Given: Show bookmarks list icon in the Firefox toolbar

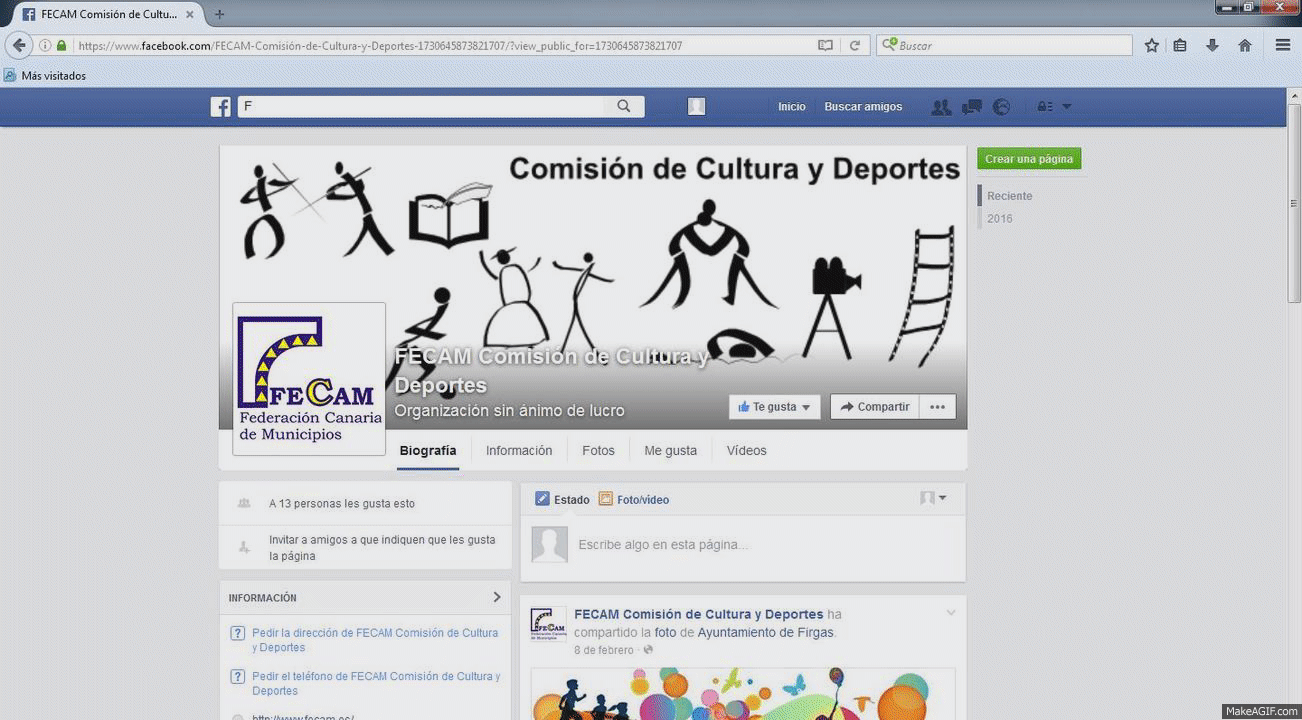Looking at the screenshot, I should tap(1180, 45).
